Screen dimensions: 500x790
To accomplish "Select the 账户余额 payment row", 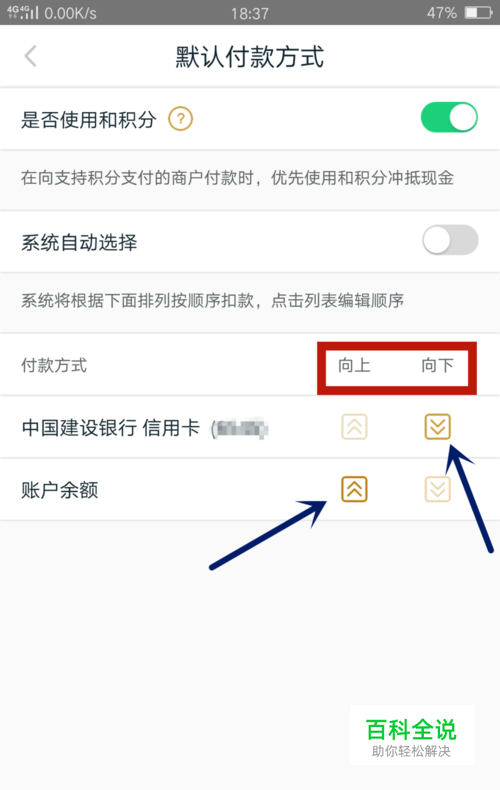I will [250, 490].
